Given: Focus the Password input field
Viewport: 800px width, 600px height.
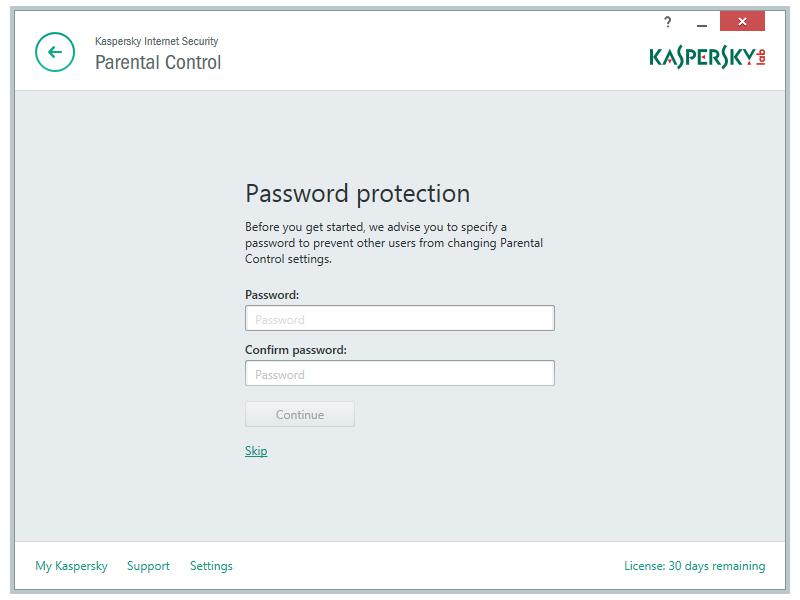Looking at the screenshot, I should (399, 318).
